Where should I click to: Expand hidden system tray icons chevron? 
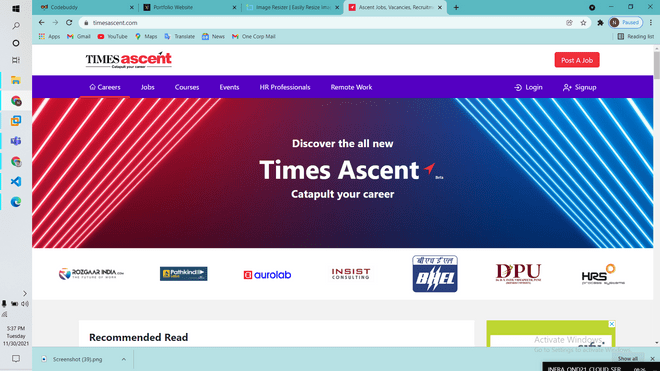tap(25, 293)
